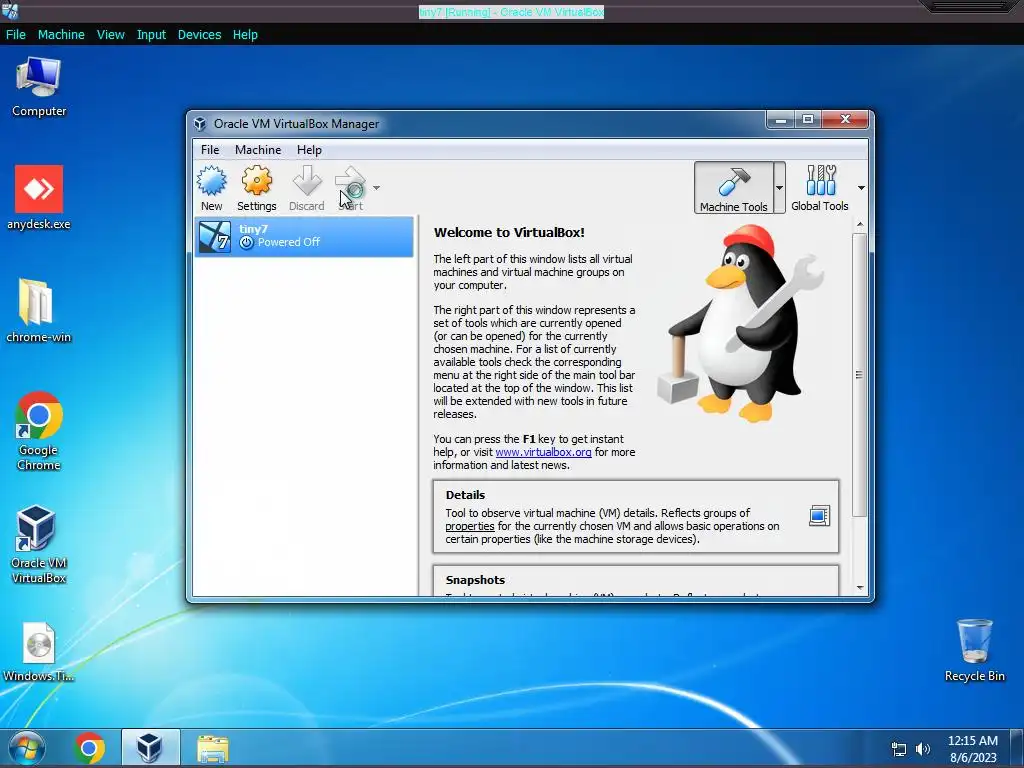Open Help menu in VirtualBox Manager
This screenshot has width=1024, height=768.
309,150
